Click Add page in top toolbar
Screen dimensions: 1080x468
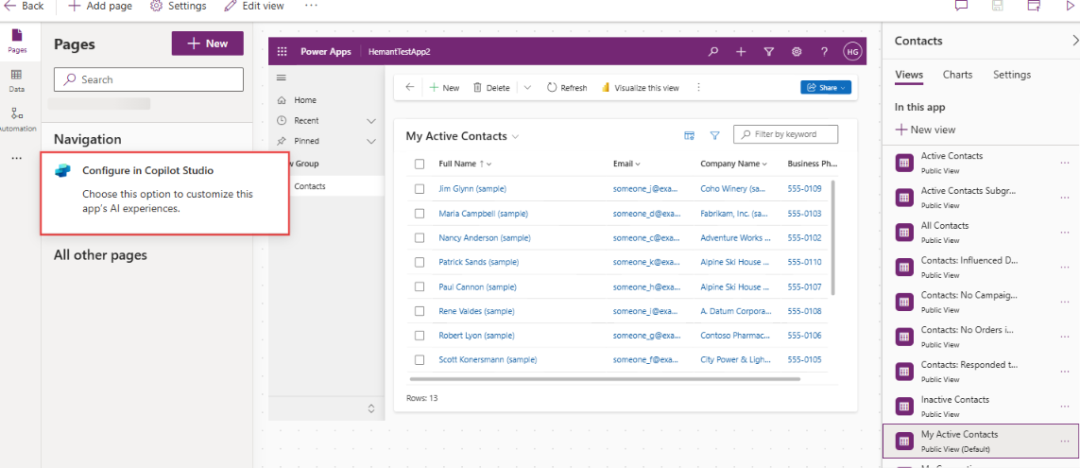[100, 6]
